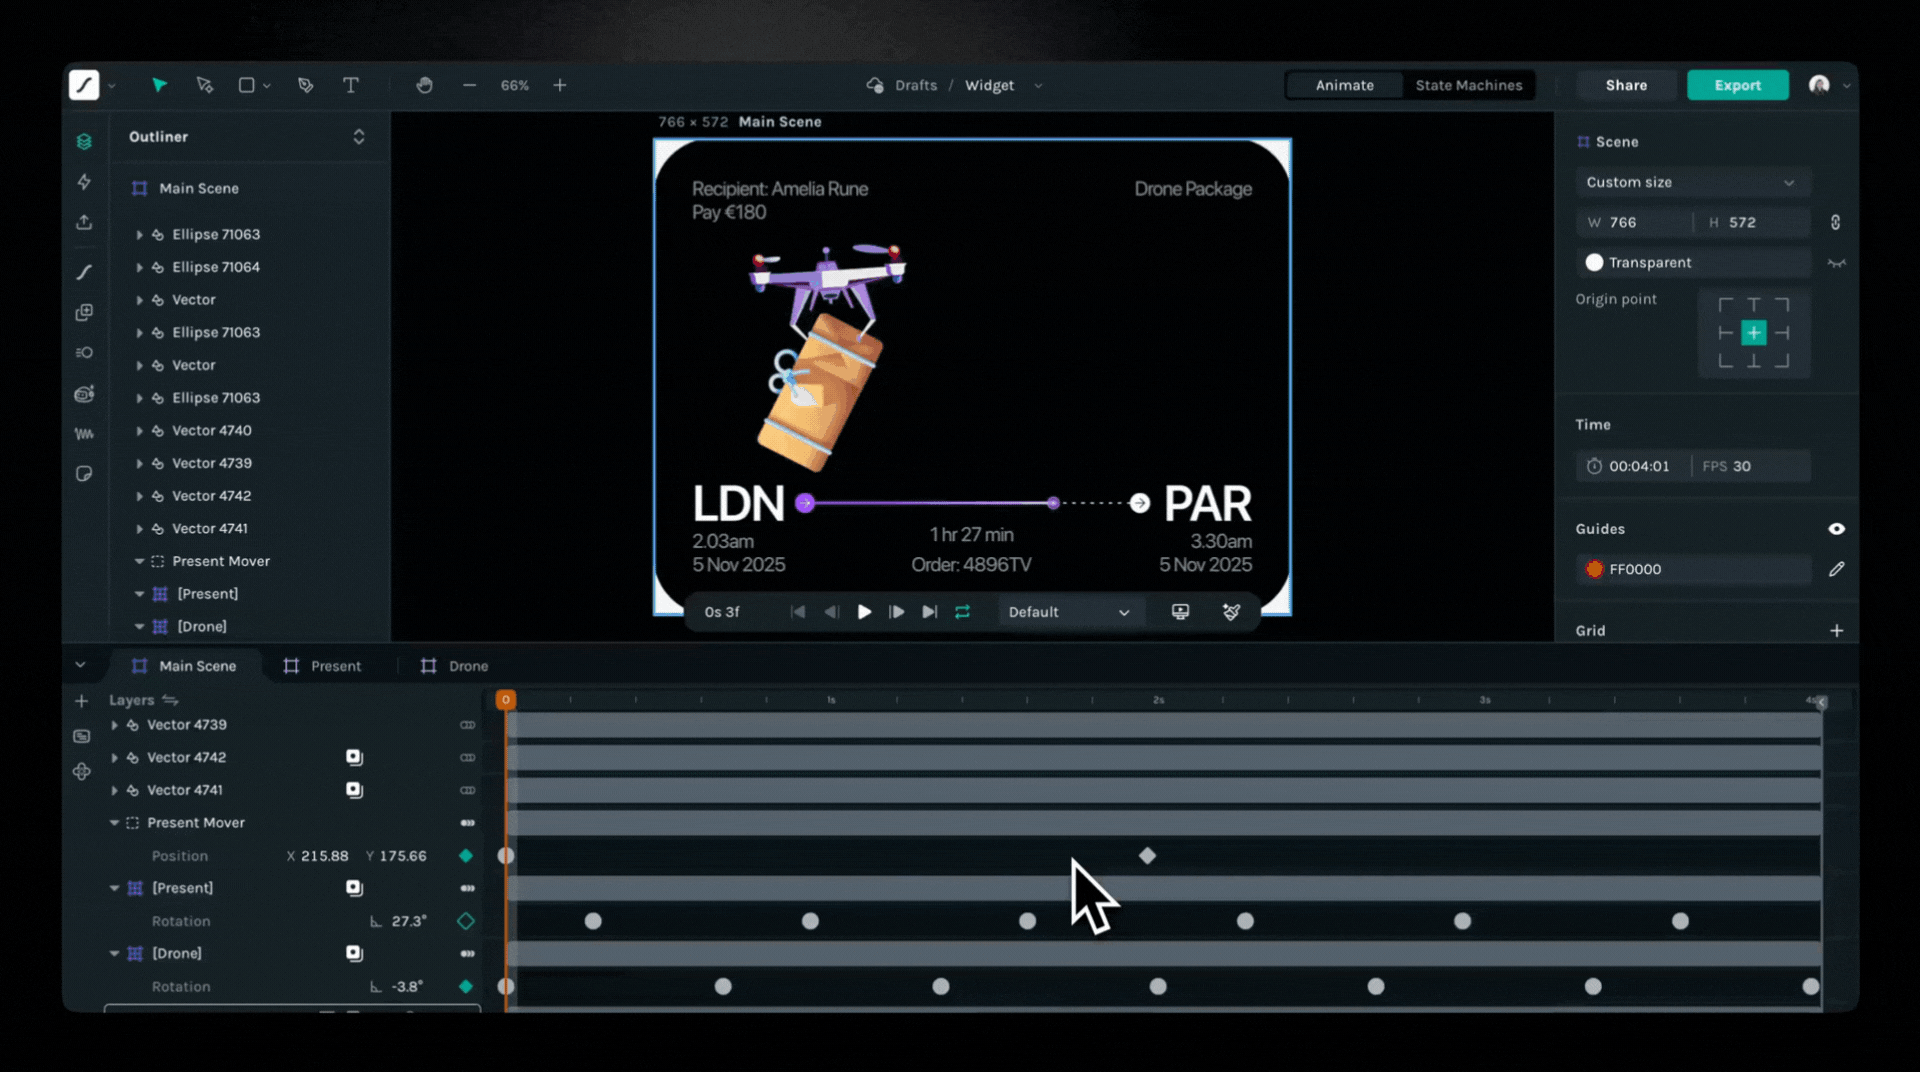Click the Share button
The image size is (1920, 1072).
[x=1626, y=86]
